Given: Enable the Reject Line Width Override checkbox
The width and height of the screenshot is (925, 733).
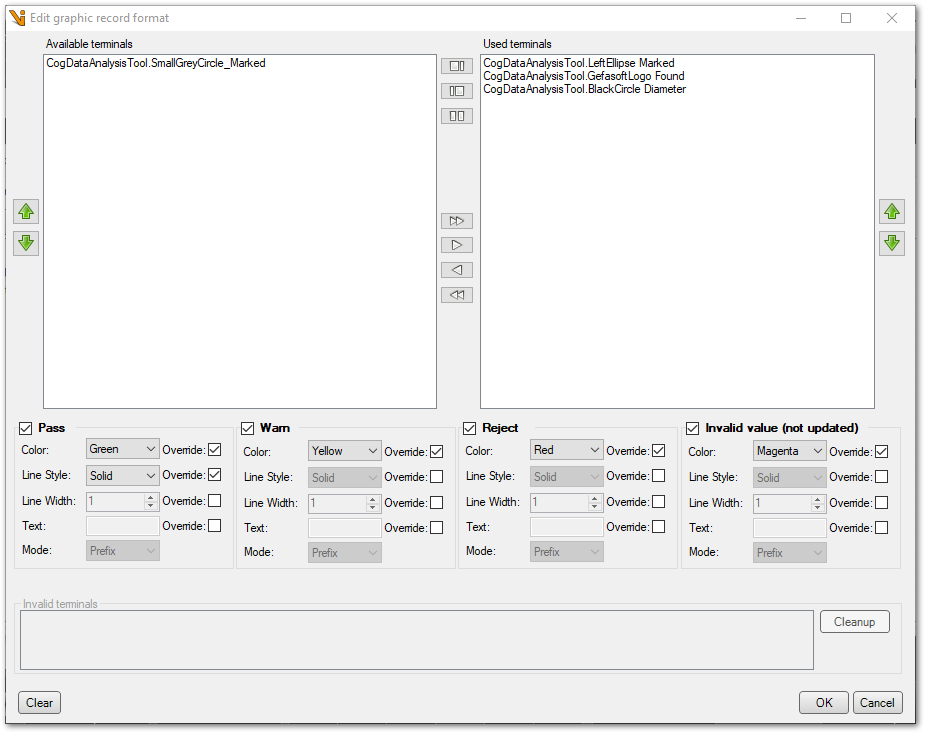Looking at the screenshot, I should pos(659,501).
